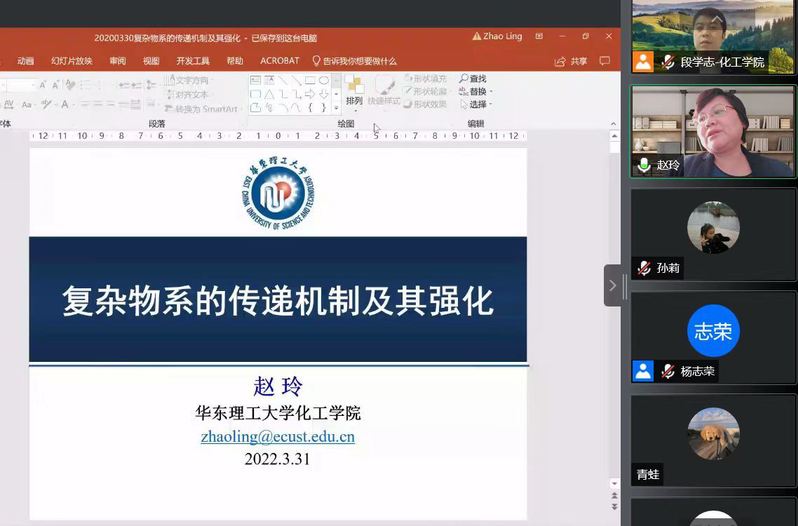Viewport: 798px width, 526px height.
Task: Click 查找 find with magnifier icon
Action: click(x=473, y=78)
